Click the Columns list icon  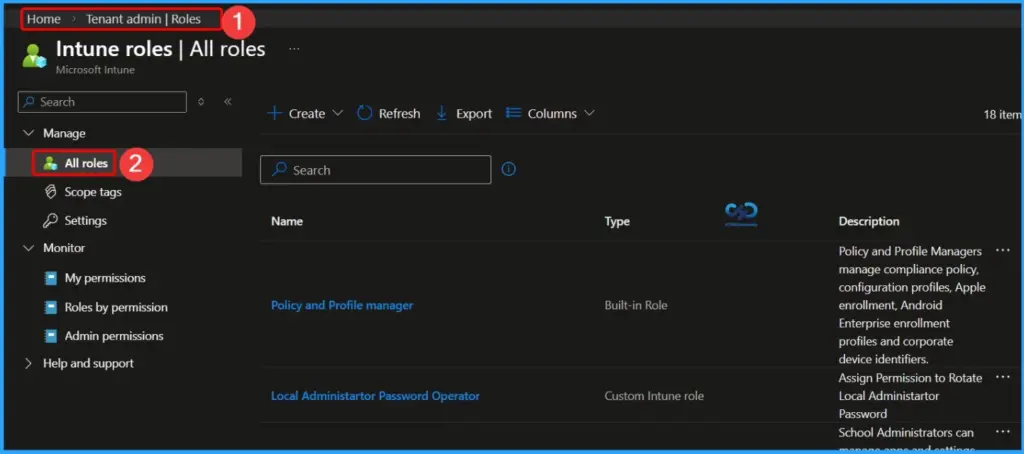(x=514, y=113)
